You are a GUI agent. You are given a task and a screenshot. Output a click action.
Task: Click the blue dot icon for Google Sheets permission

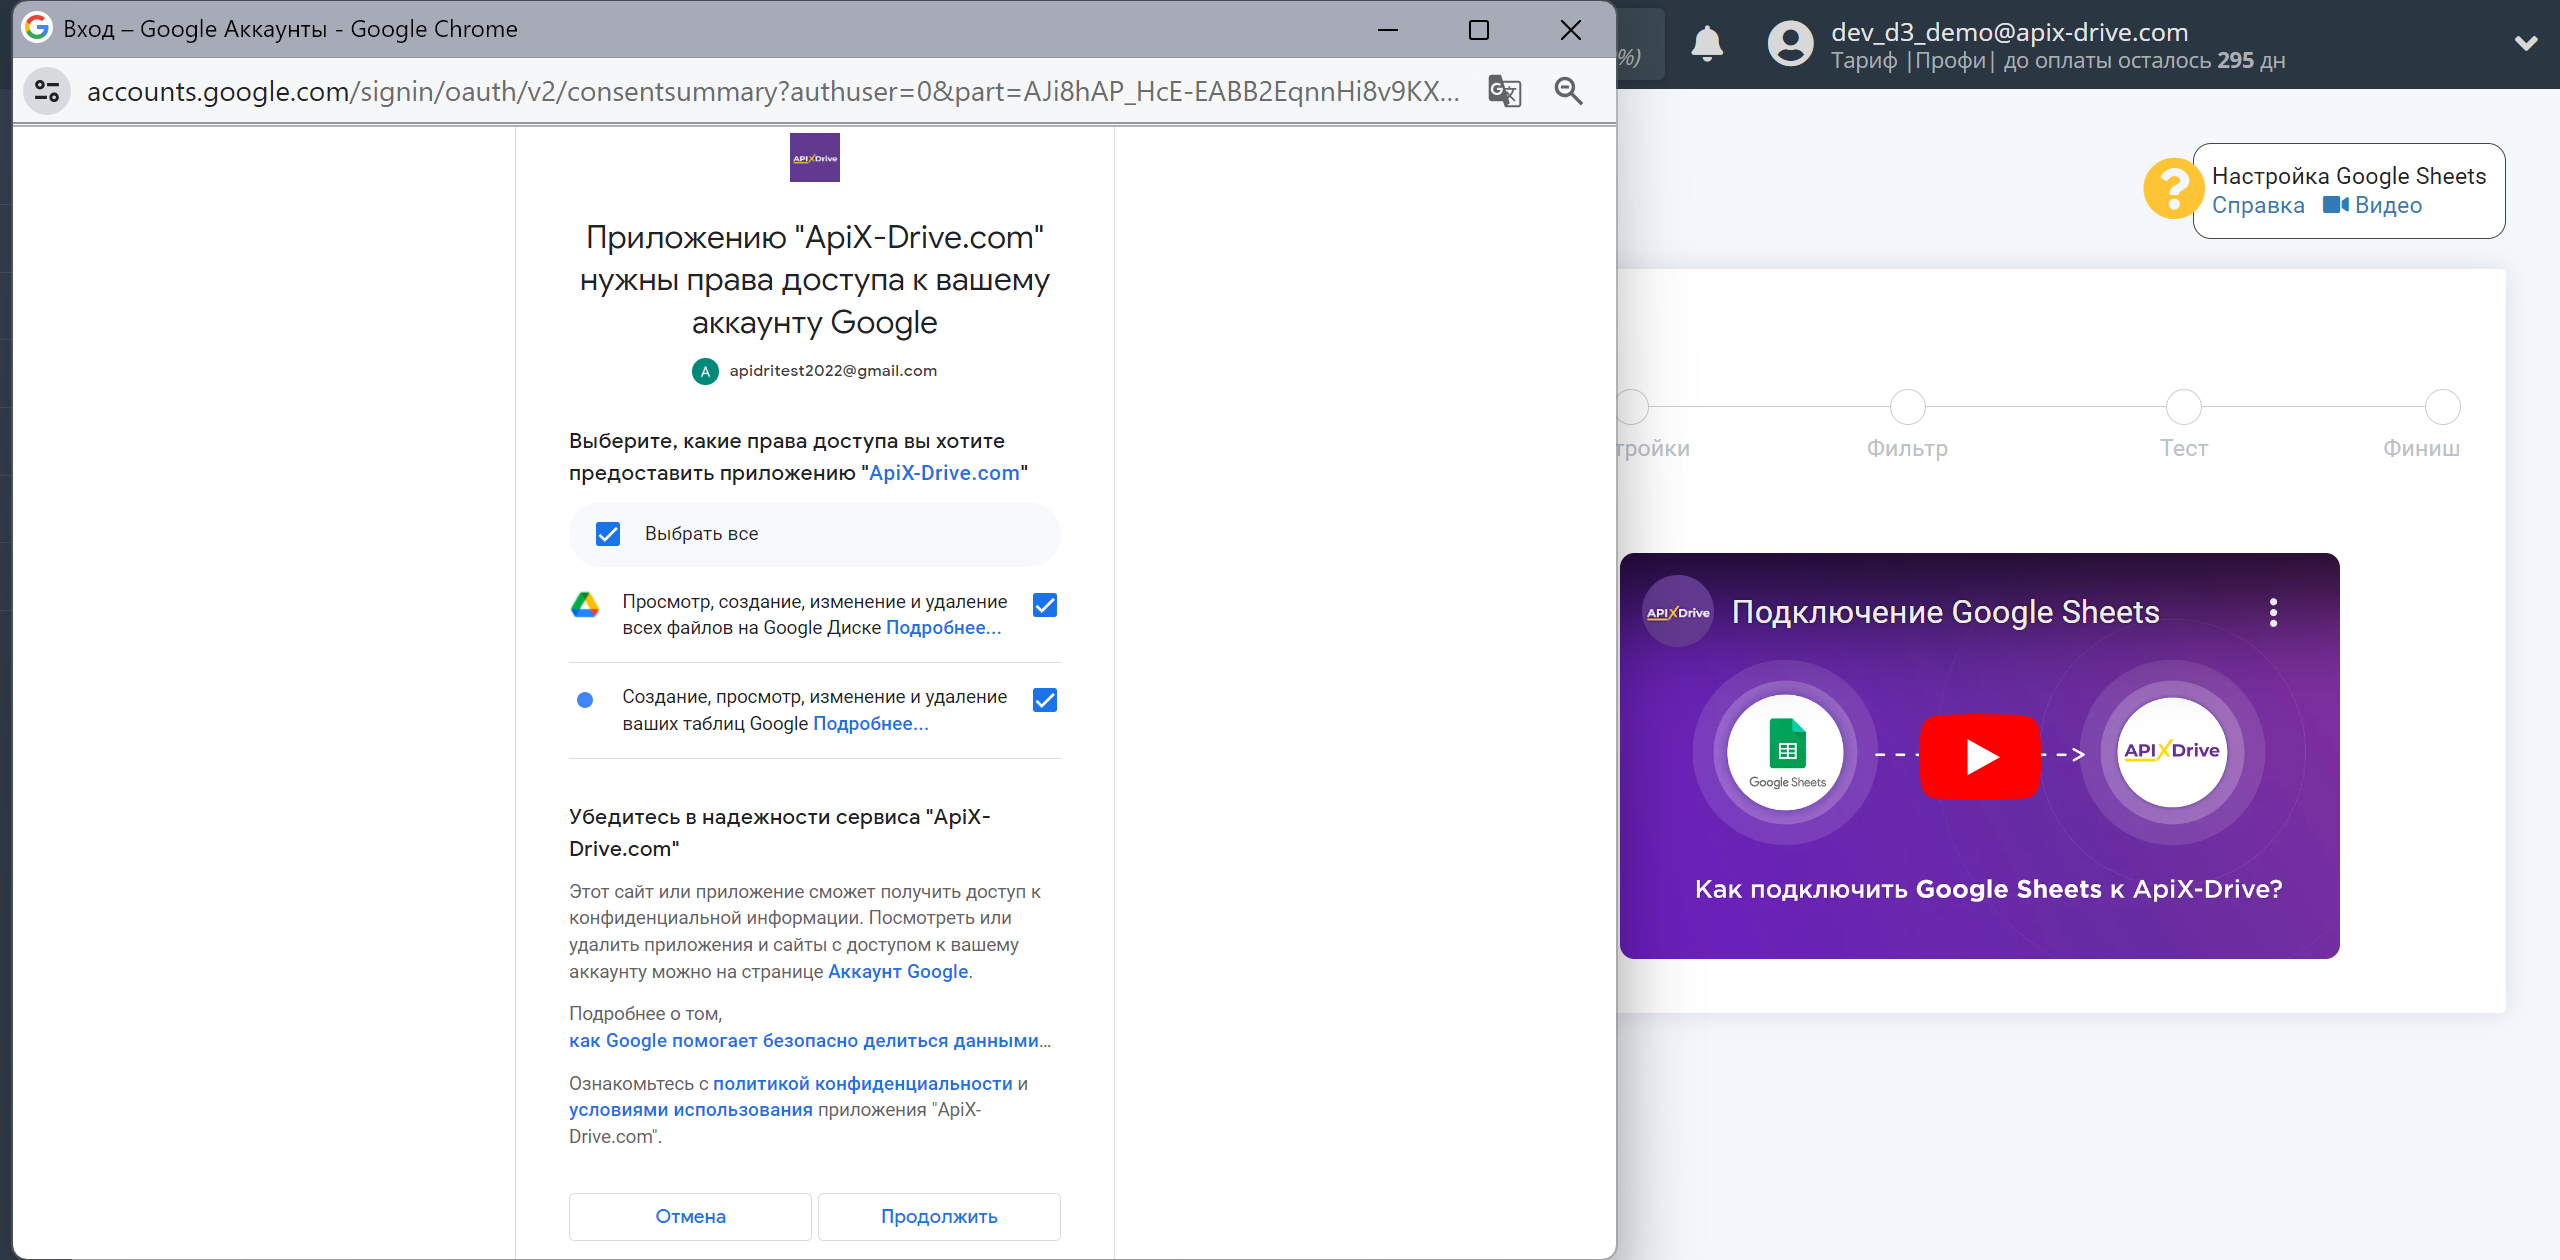585,700
